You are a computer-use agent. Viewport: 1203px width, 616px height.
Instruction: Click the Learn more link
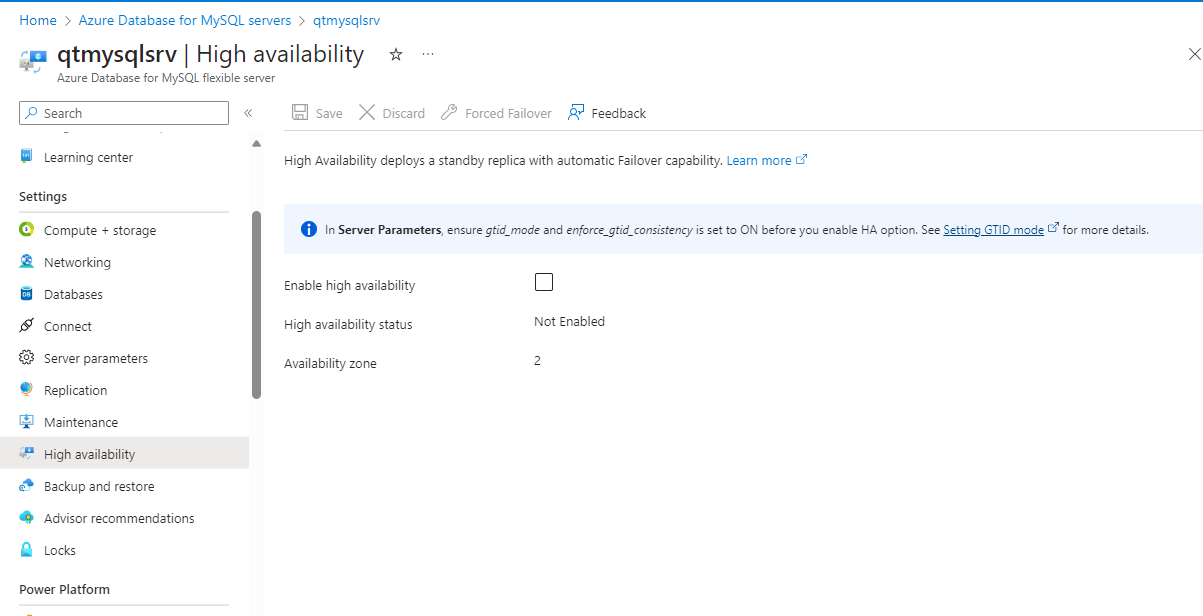[x=760, y=159]
